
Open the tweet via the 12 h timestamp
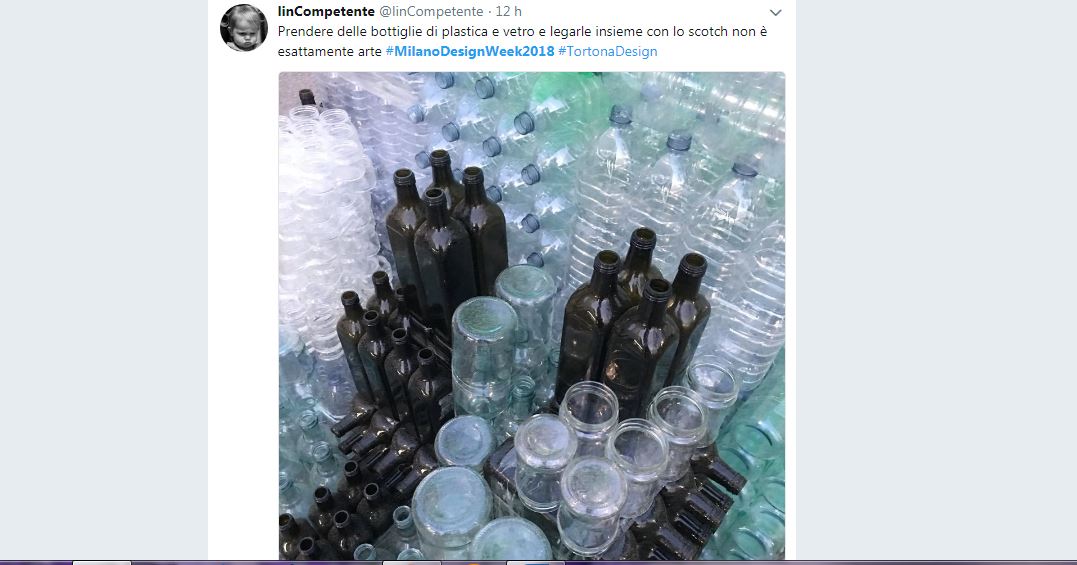(x=509, y=12)
